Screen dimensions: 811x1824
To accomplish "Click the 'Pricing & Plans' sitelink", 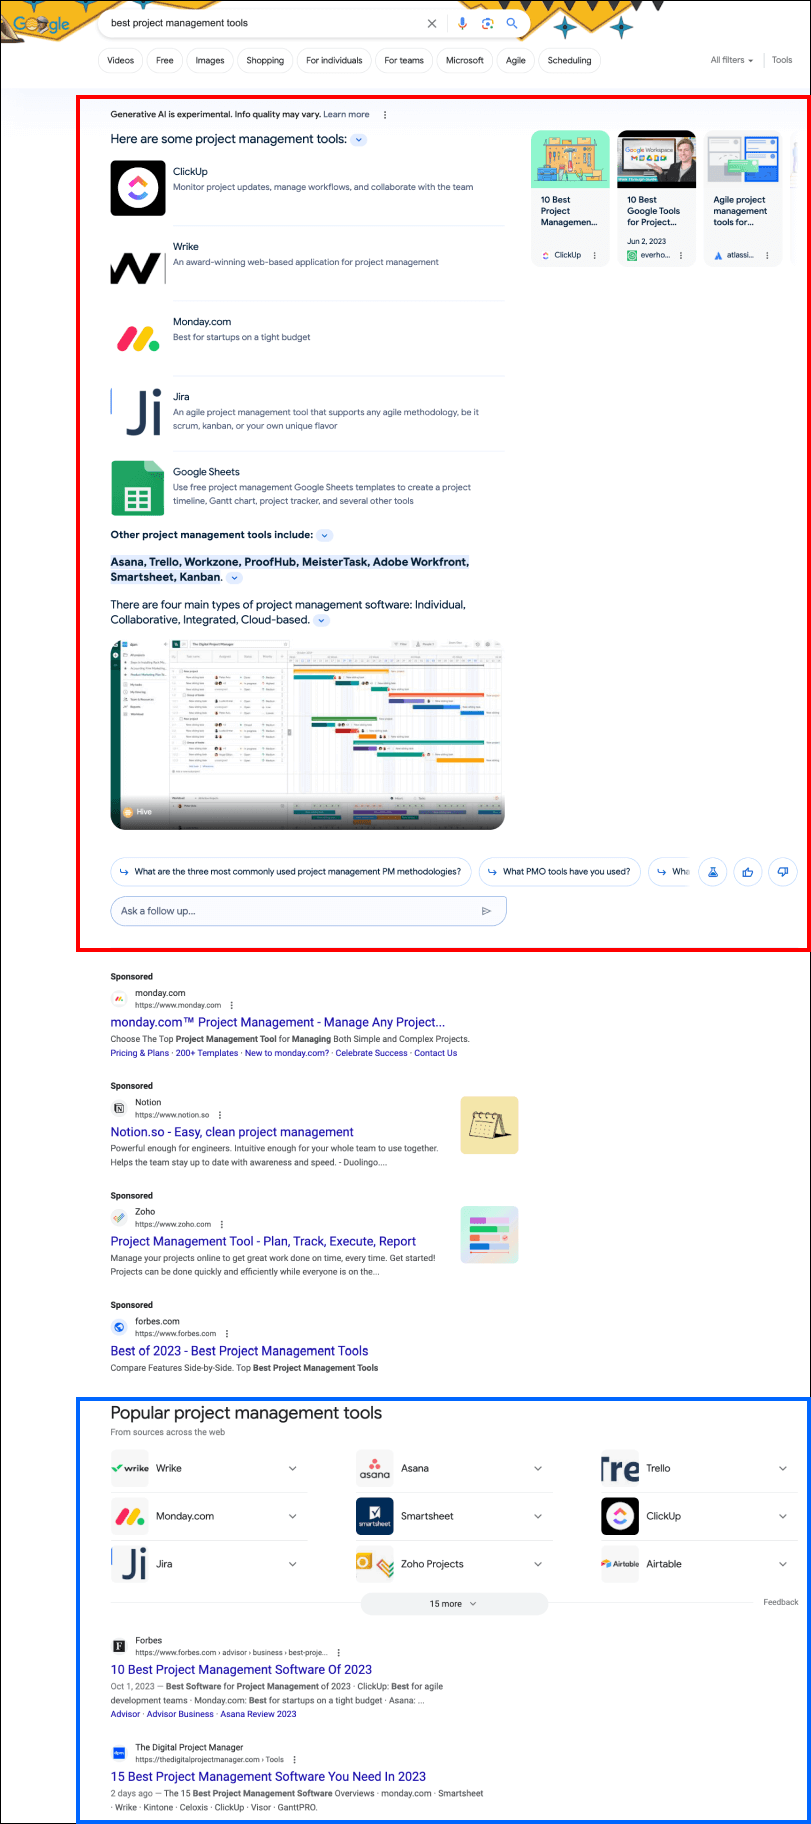I will pyautogui.click(x=140, y=1053).
